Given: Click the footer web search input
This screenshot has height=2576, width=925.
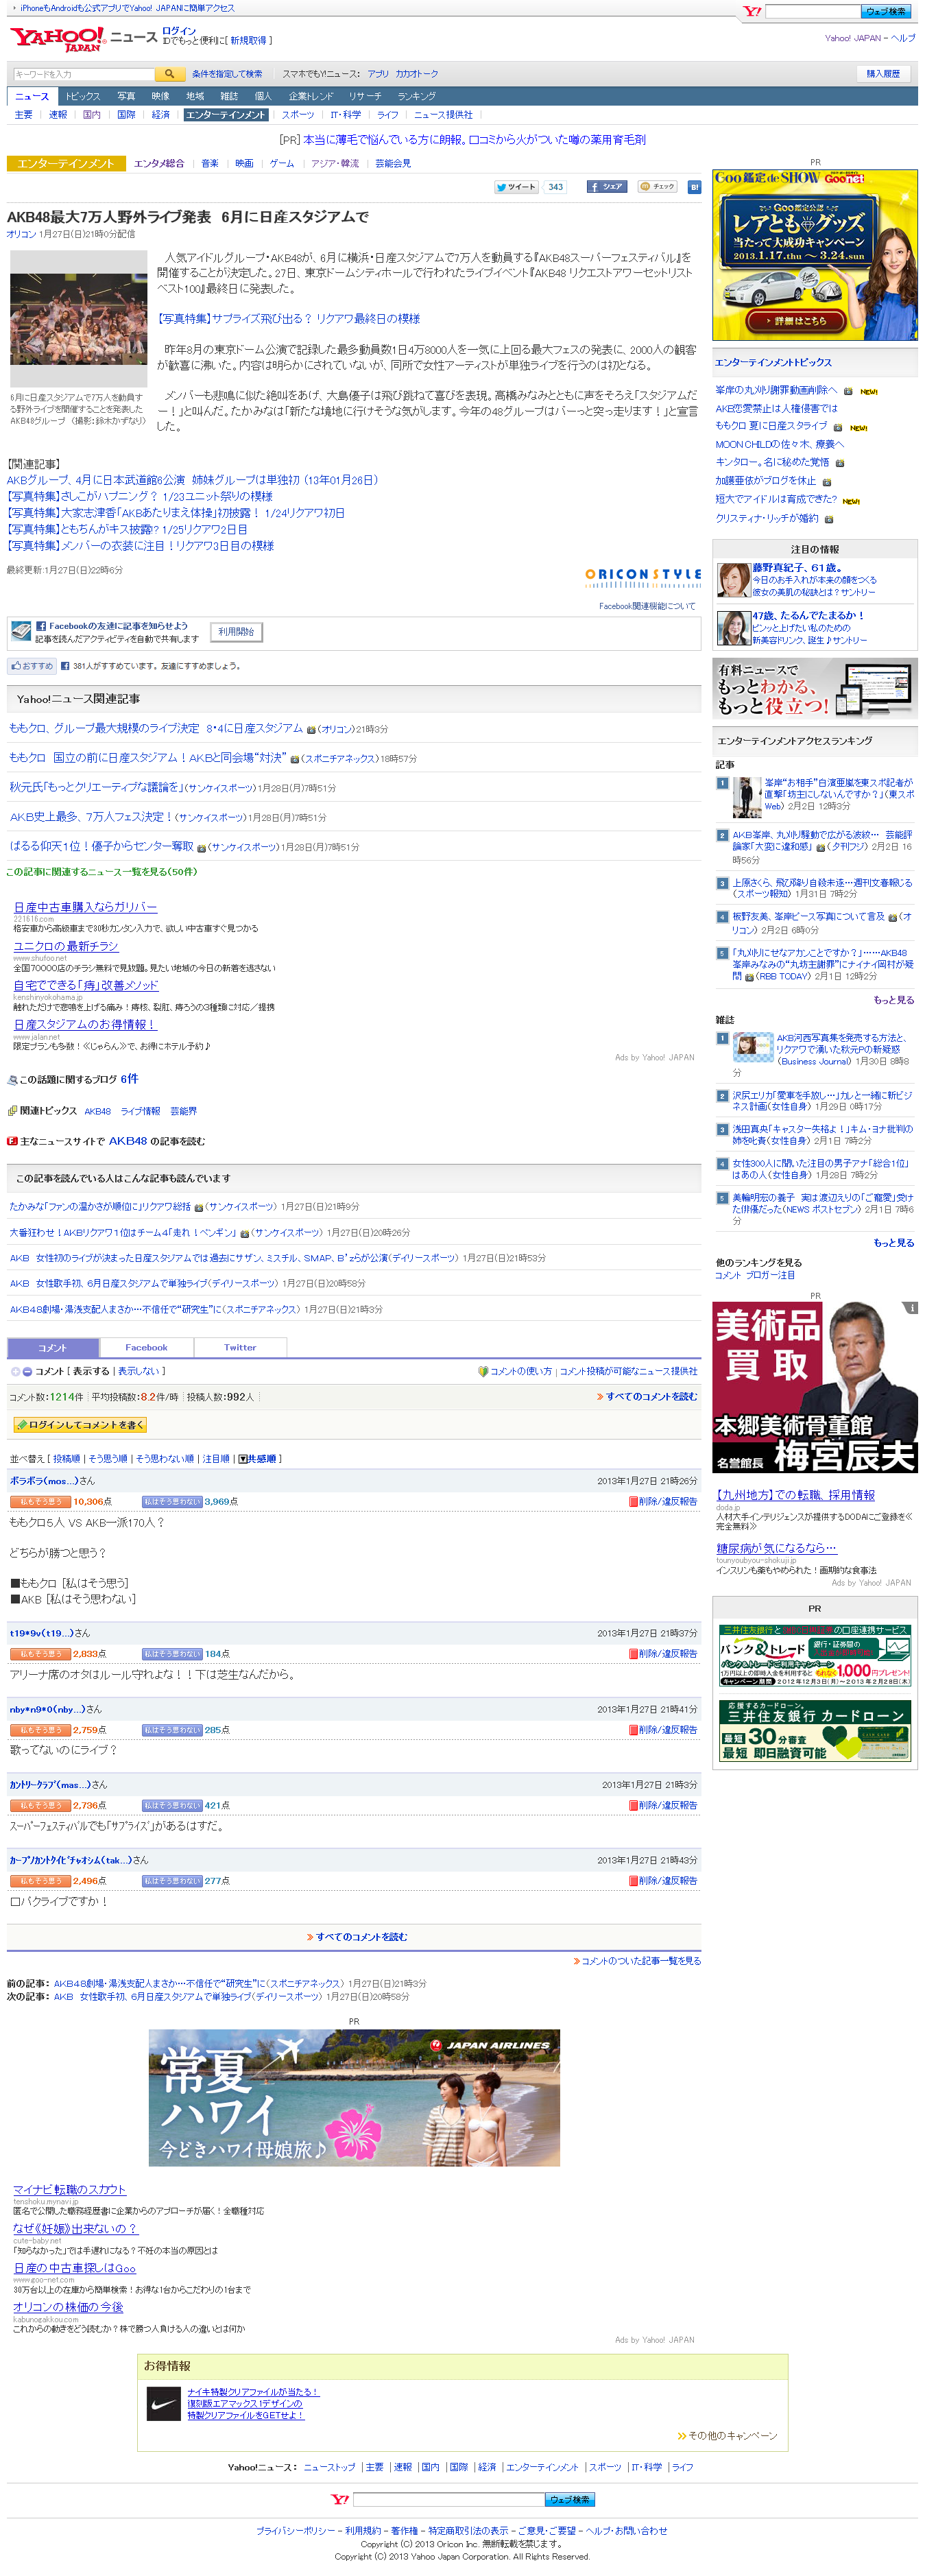Looking at the screenshot, I should coord(449,2499).
